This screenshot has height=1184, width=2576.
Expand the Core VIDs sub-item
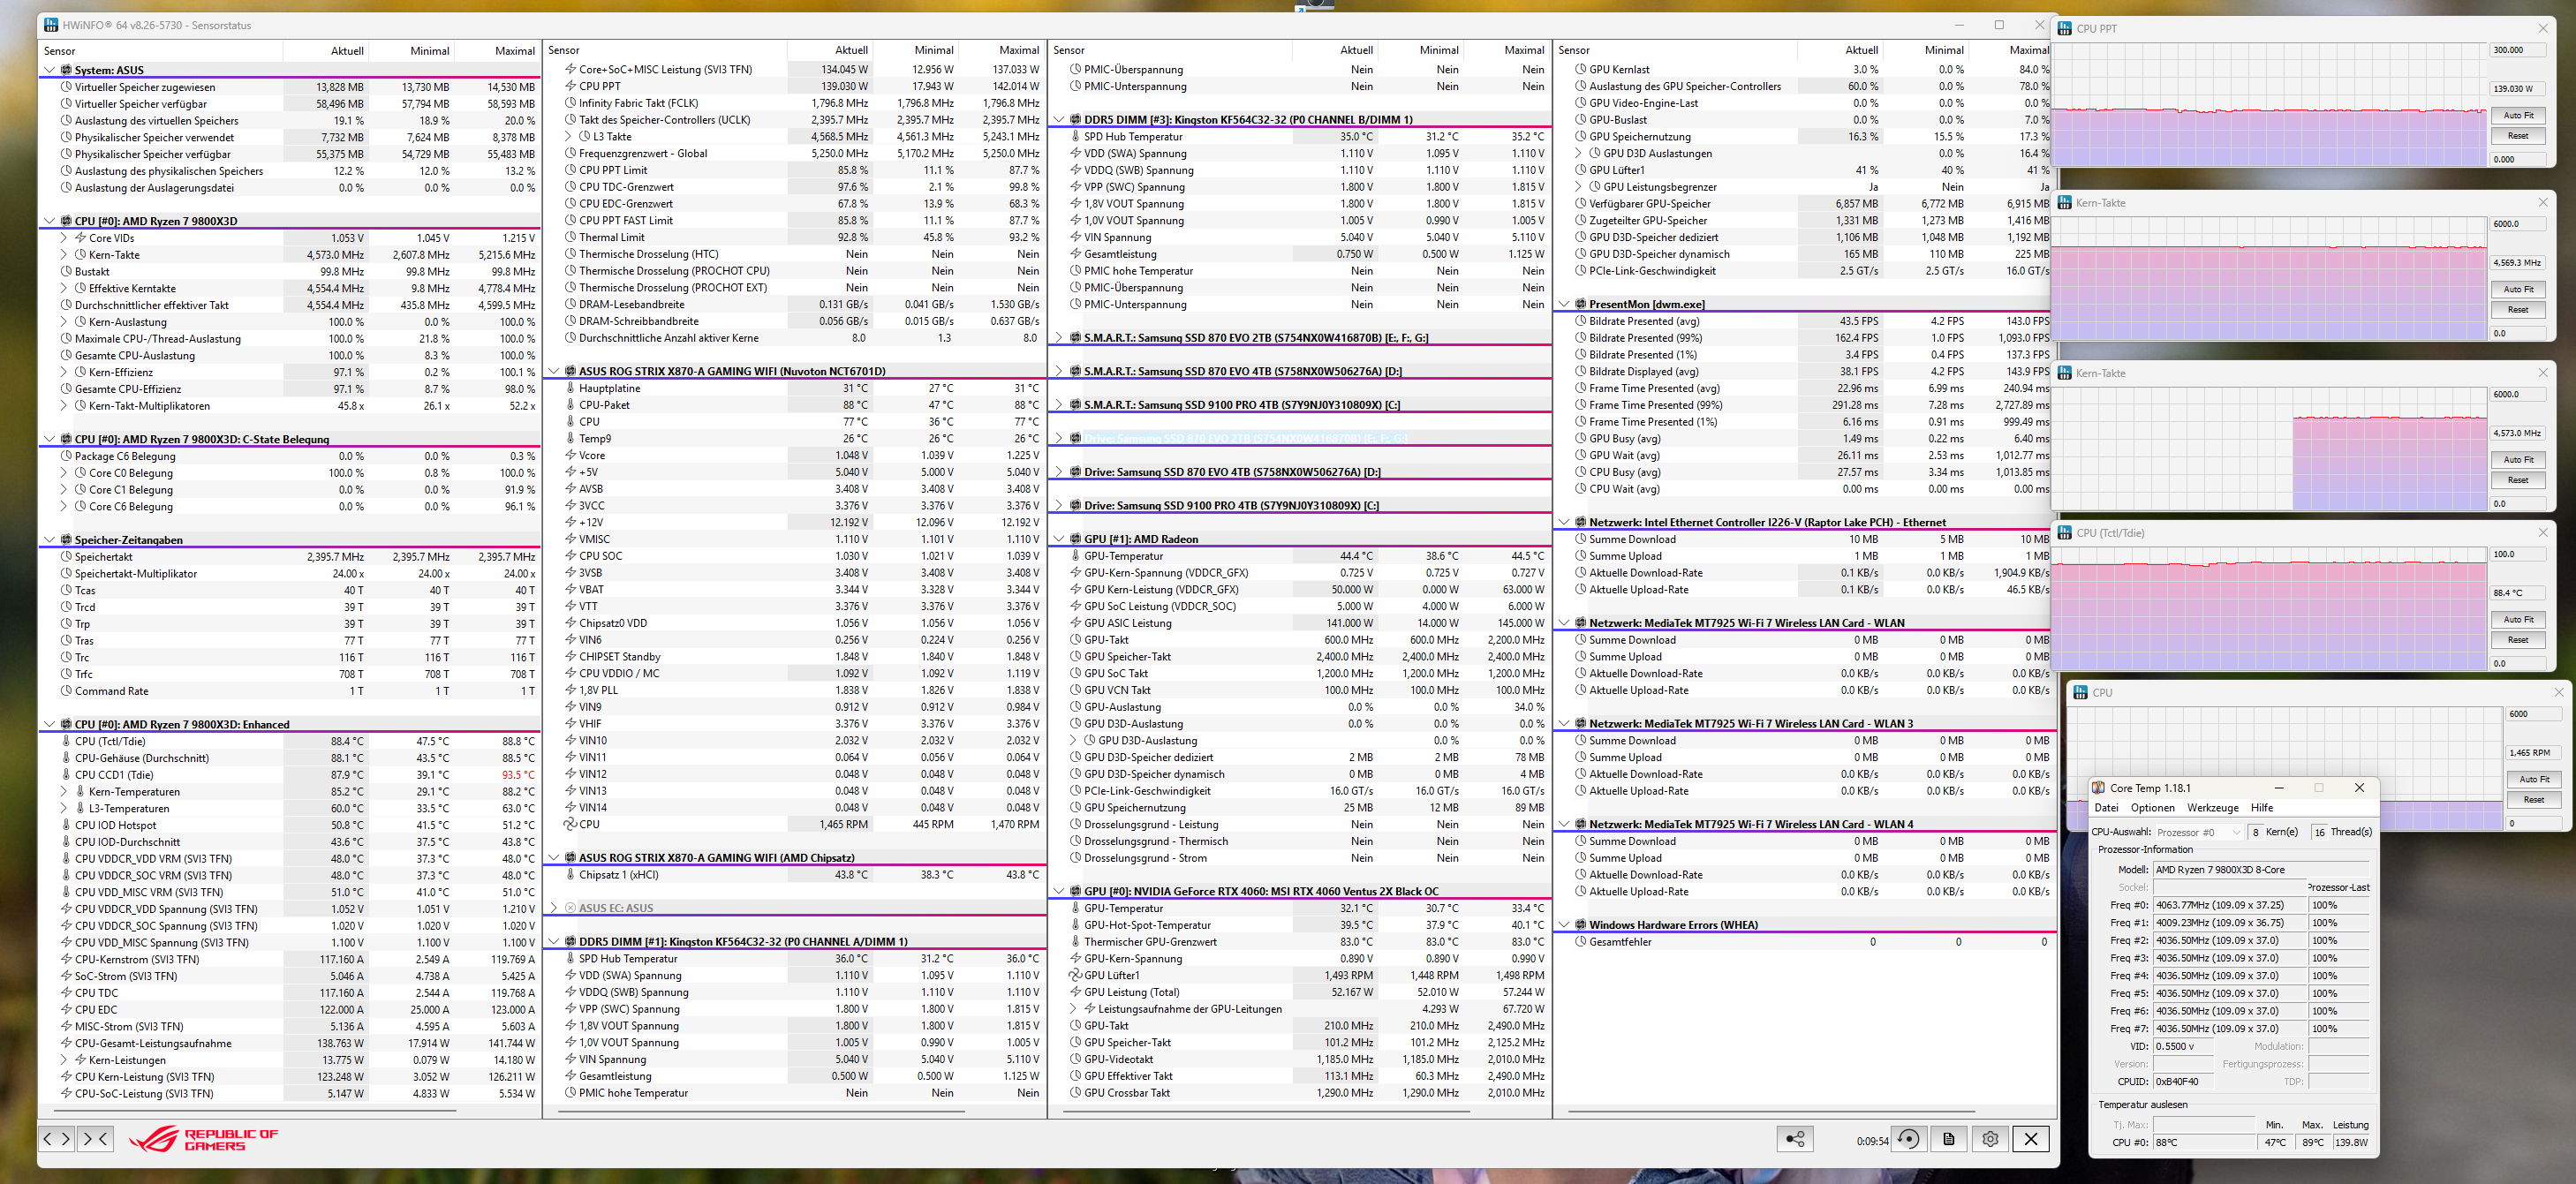pyautogui.click(x=64, y=238)
